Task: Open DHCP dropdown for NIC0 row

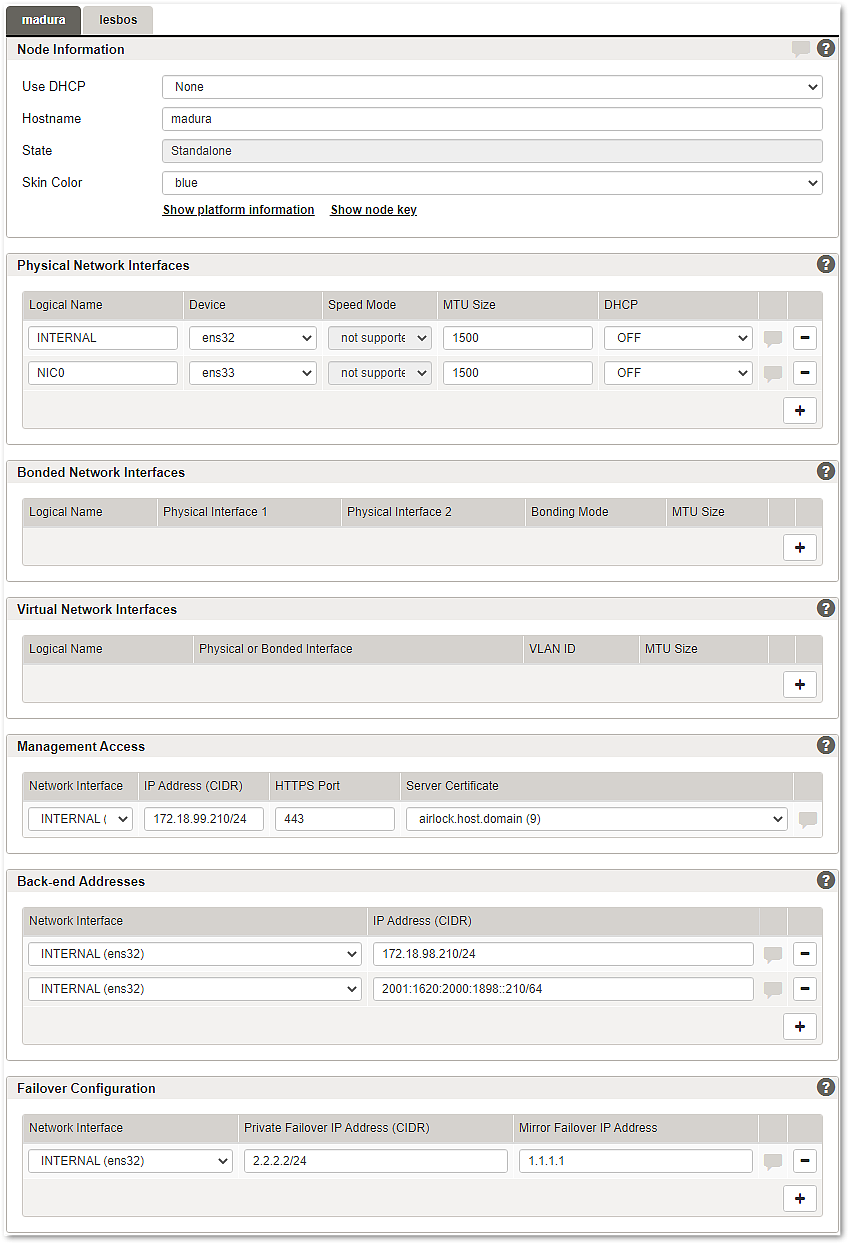Action: click(x=678, y=373)
